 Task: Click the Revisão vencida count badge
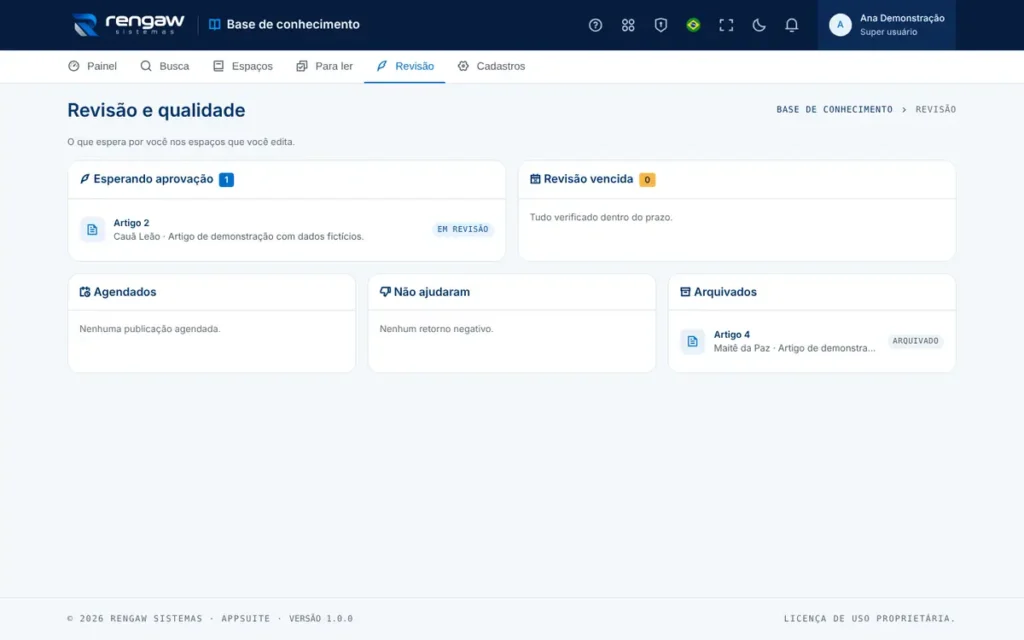(647, 180)
